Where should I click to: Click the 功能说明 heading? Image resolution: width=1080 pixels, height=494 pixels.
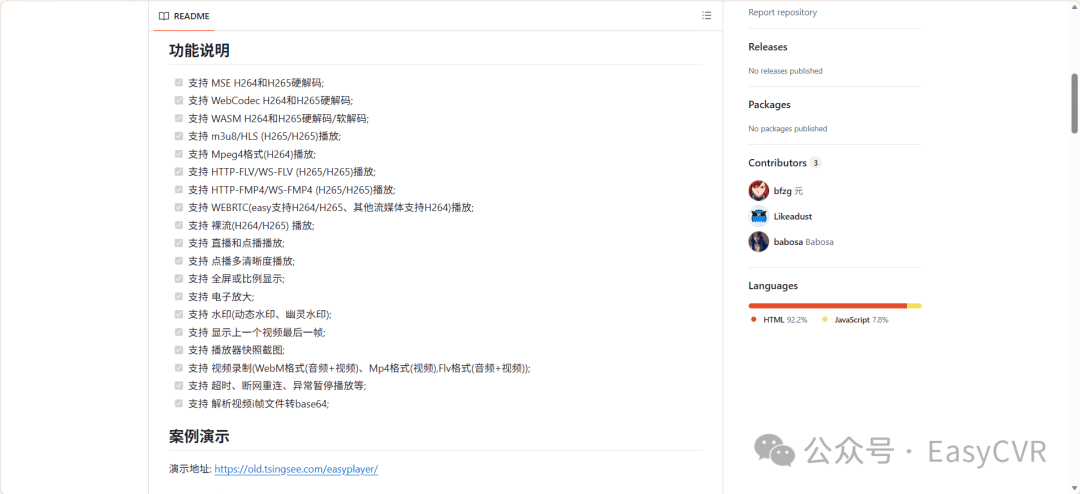point(199,50)
